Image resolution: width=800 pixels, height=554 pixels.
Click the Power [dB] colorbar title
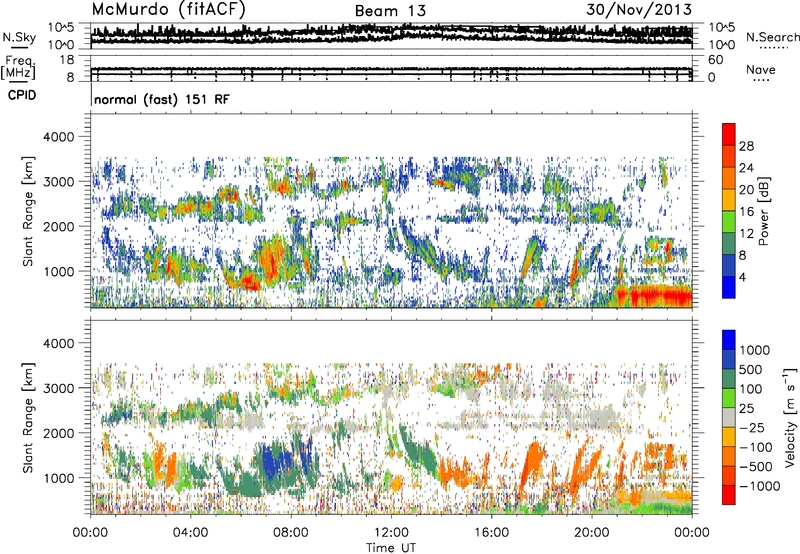(763, 211)
